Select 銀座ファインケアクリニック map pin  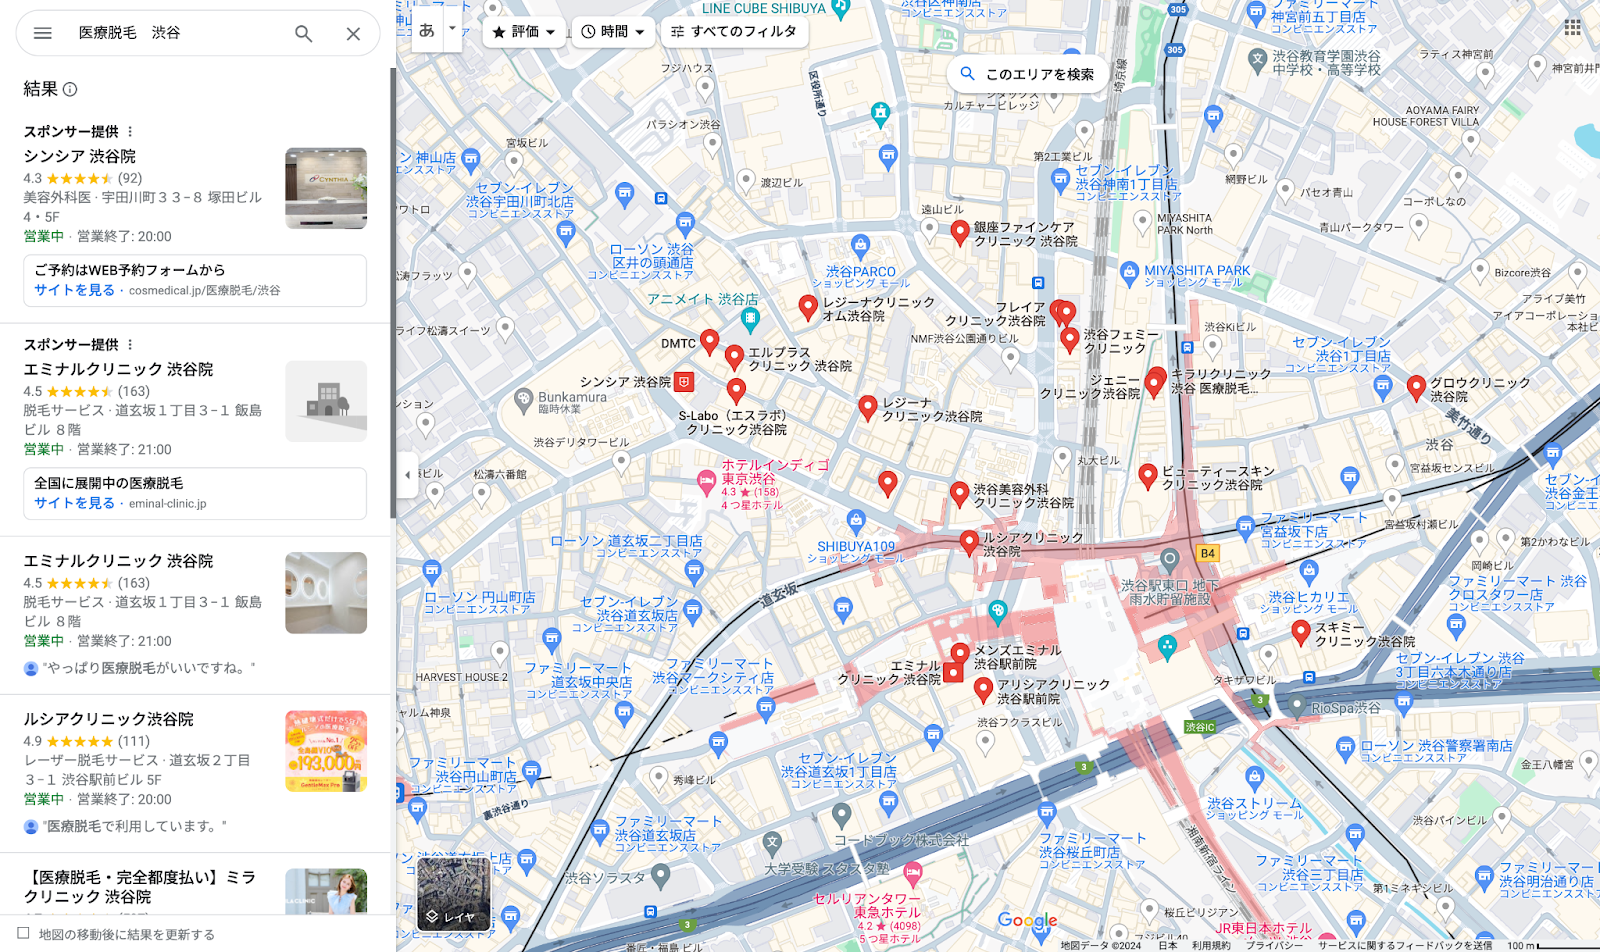tap(960, 232)
